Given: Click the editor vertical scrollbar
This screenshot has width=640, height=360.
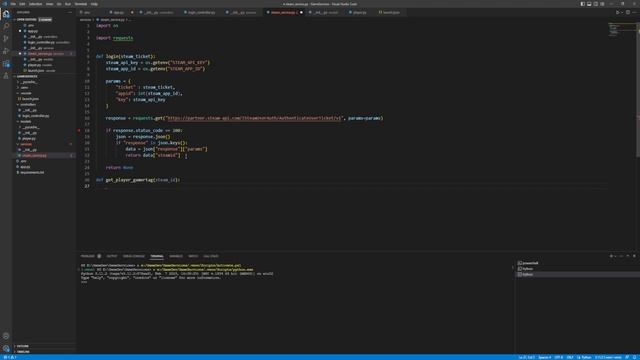Looking at the screenshot, I should (638, 90).
